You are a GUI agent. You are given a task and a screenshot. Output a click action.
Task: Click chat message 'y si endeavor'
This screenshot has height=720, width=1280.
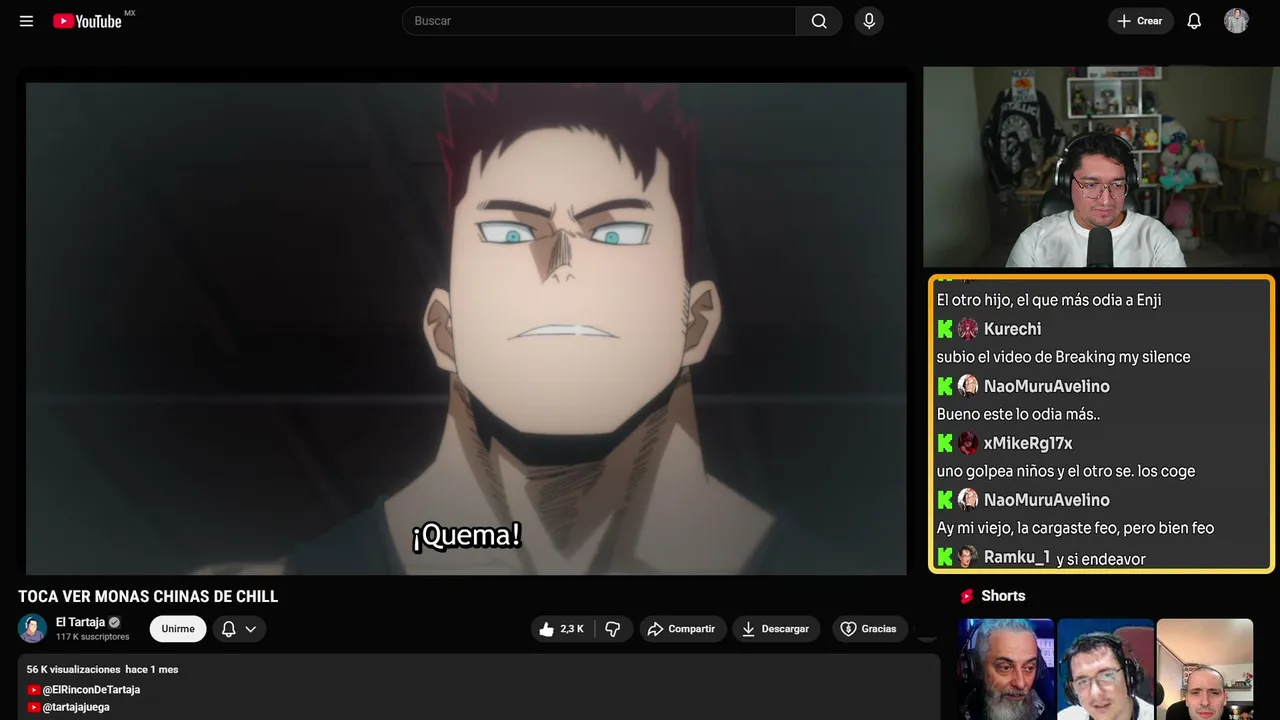point(1101,559)
